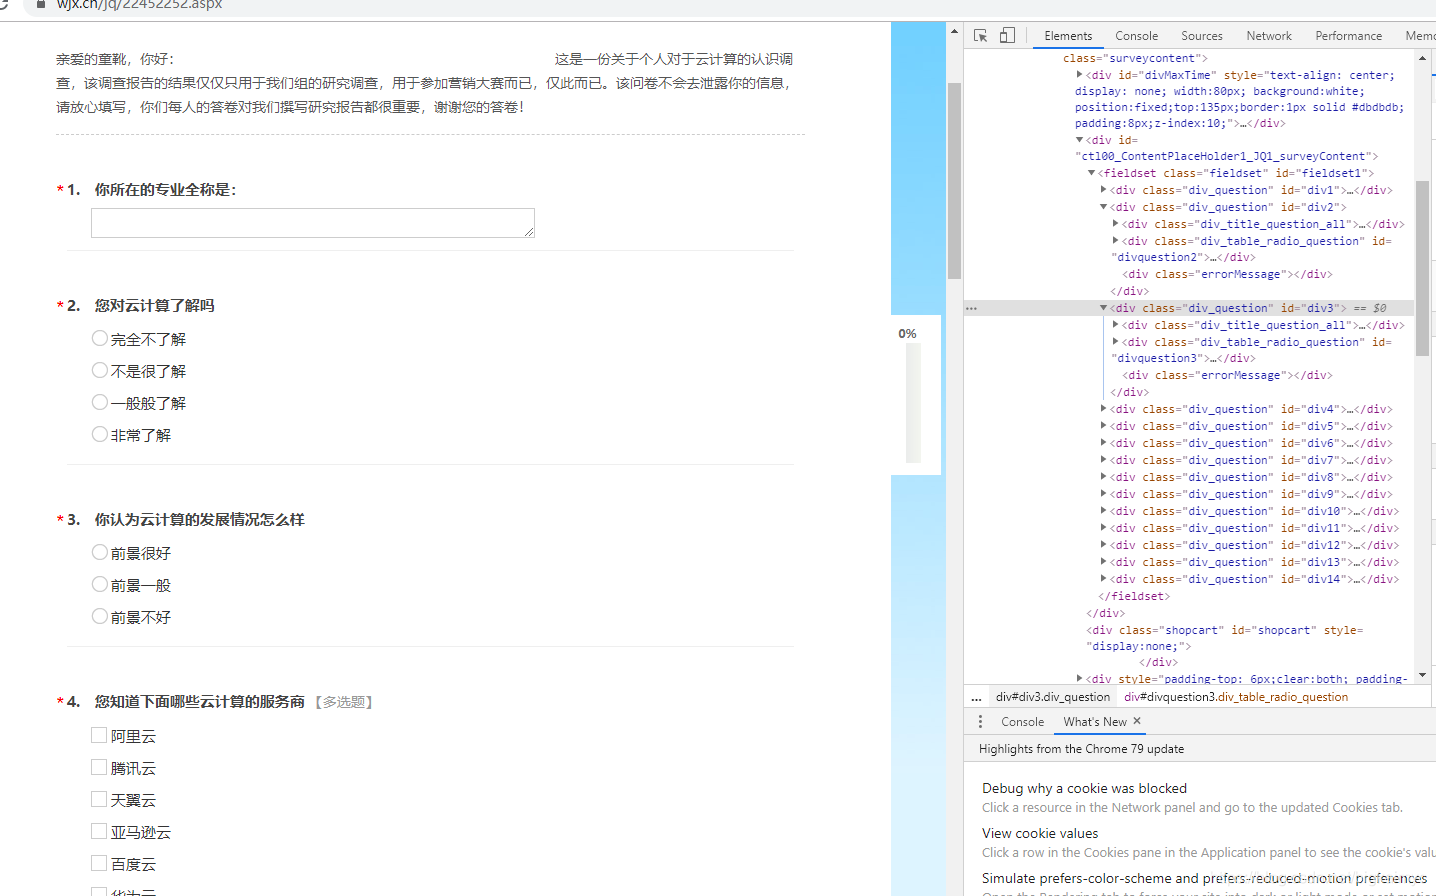Open the Sources tab

(1201, 36)
